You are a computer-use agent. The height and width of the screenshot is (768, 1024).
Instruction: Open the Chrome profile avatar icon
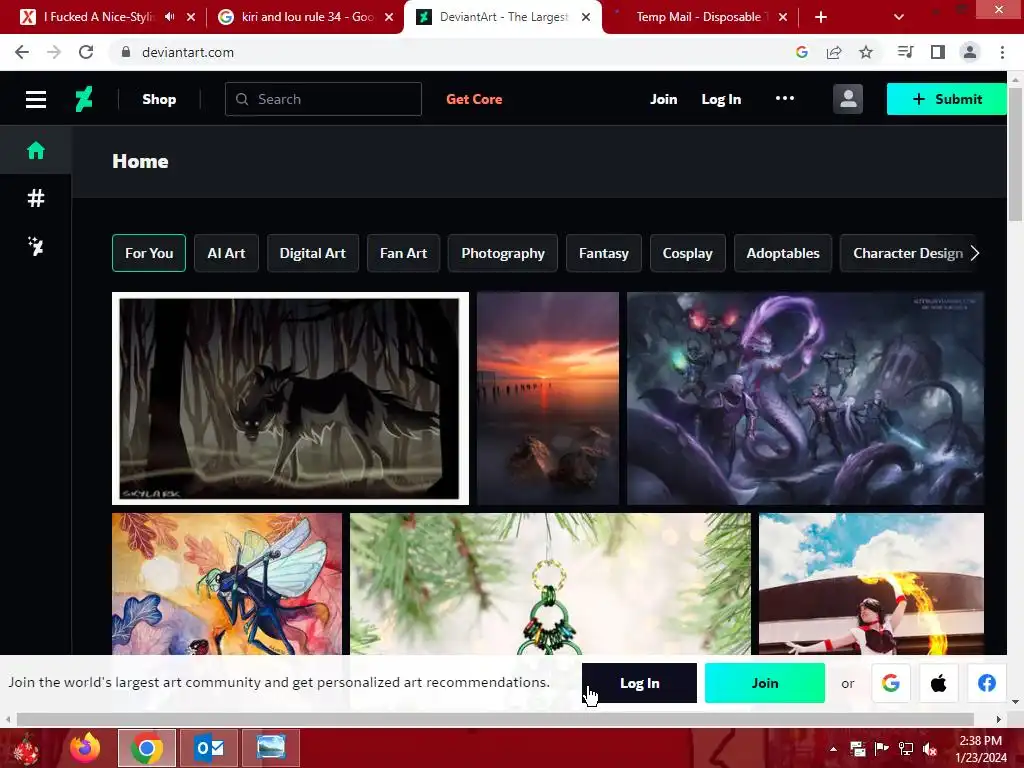click(970, 52)
